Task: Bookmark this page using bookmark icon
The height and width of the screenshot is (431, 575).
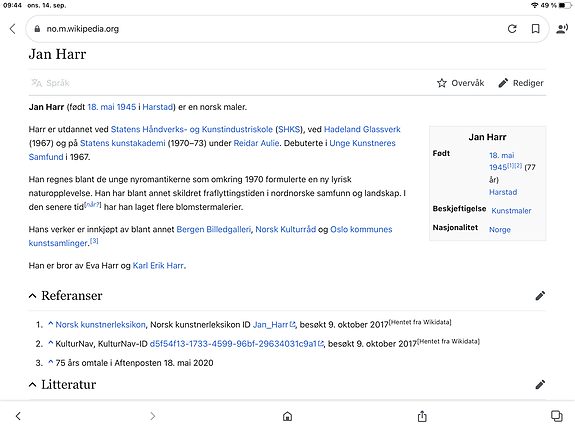Action: (x=535, y=29)
